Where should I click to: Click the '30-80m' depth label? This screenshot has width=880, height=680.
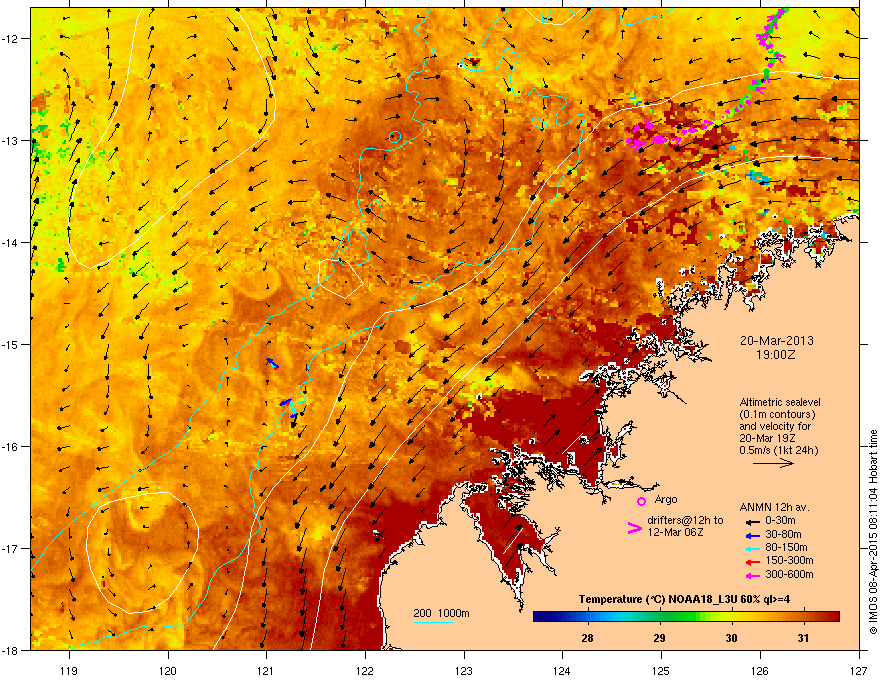point(783,534)
